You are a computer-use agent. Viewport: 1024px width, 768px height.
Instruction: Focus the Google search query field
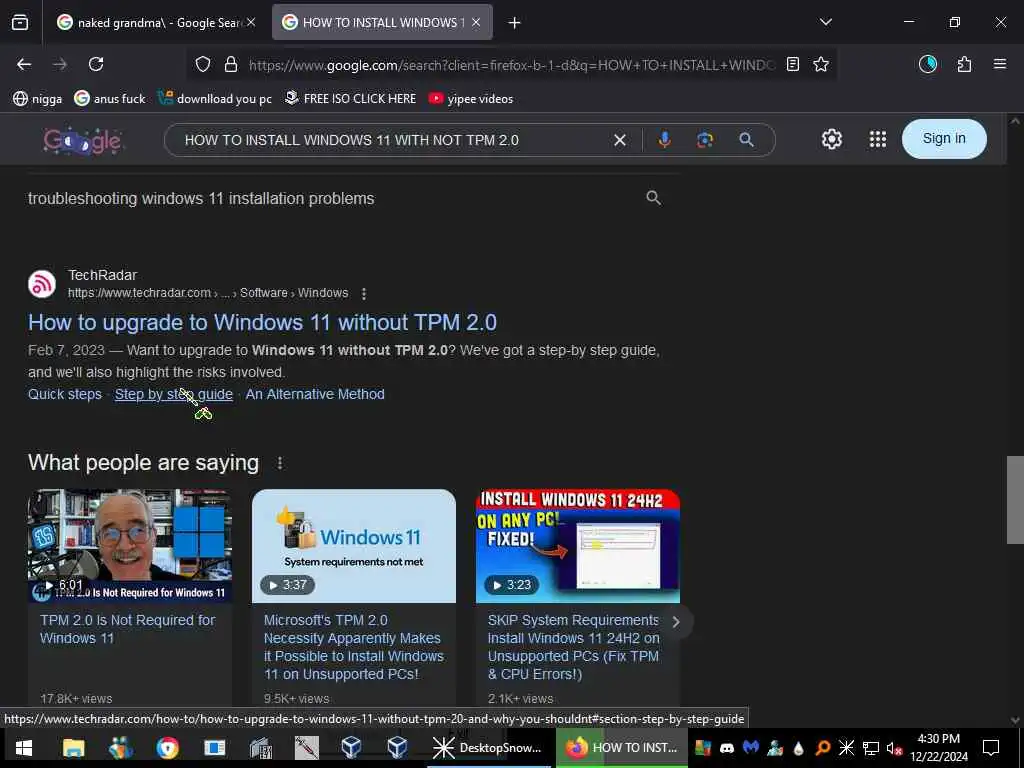click(x=392, y=140)
